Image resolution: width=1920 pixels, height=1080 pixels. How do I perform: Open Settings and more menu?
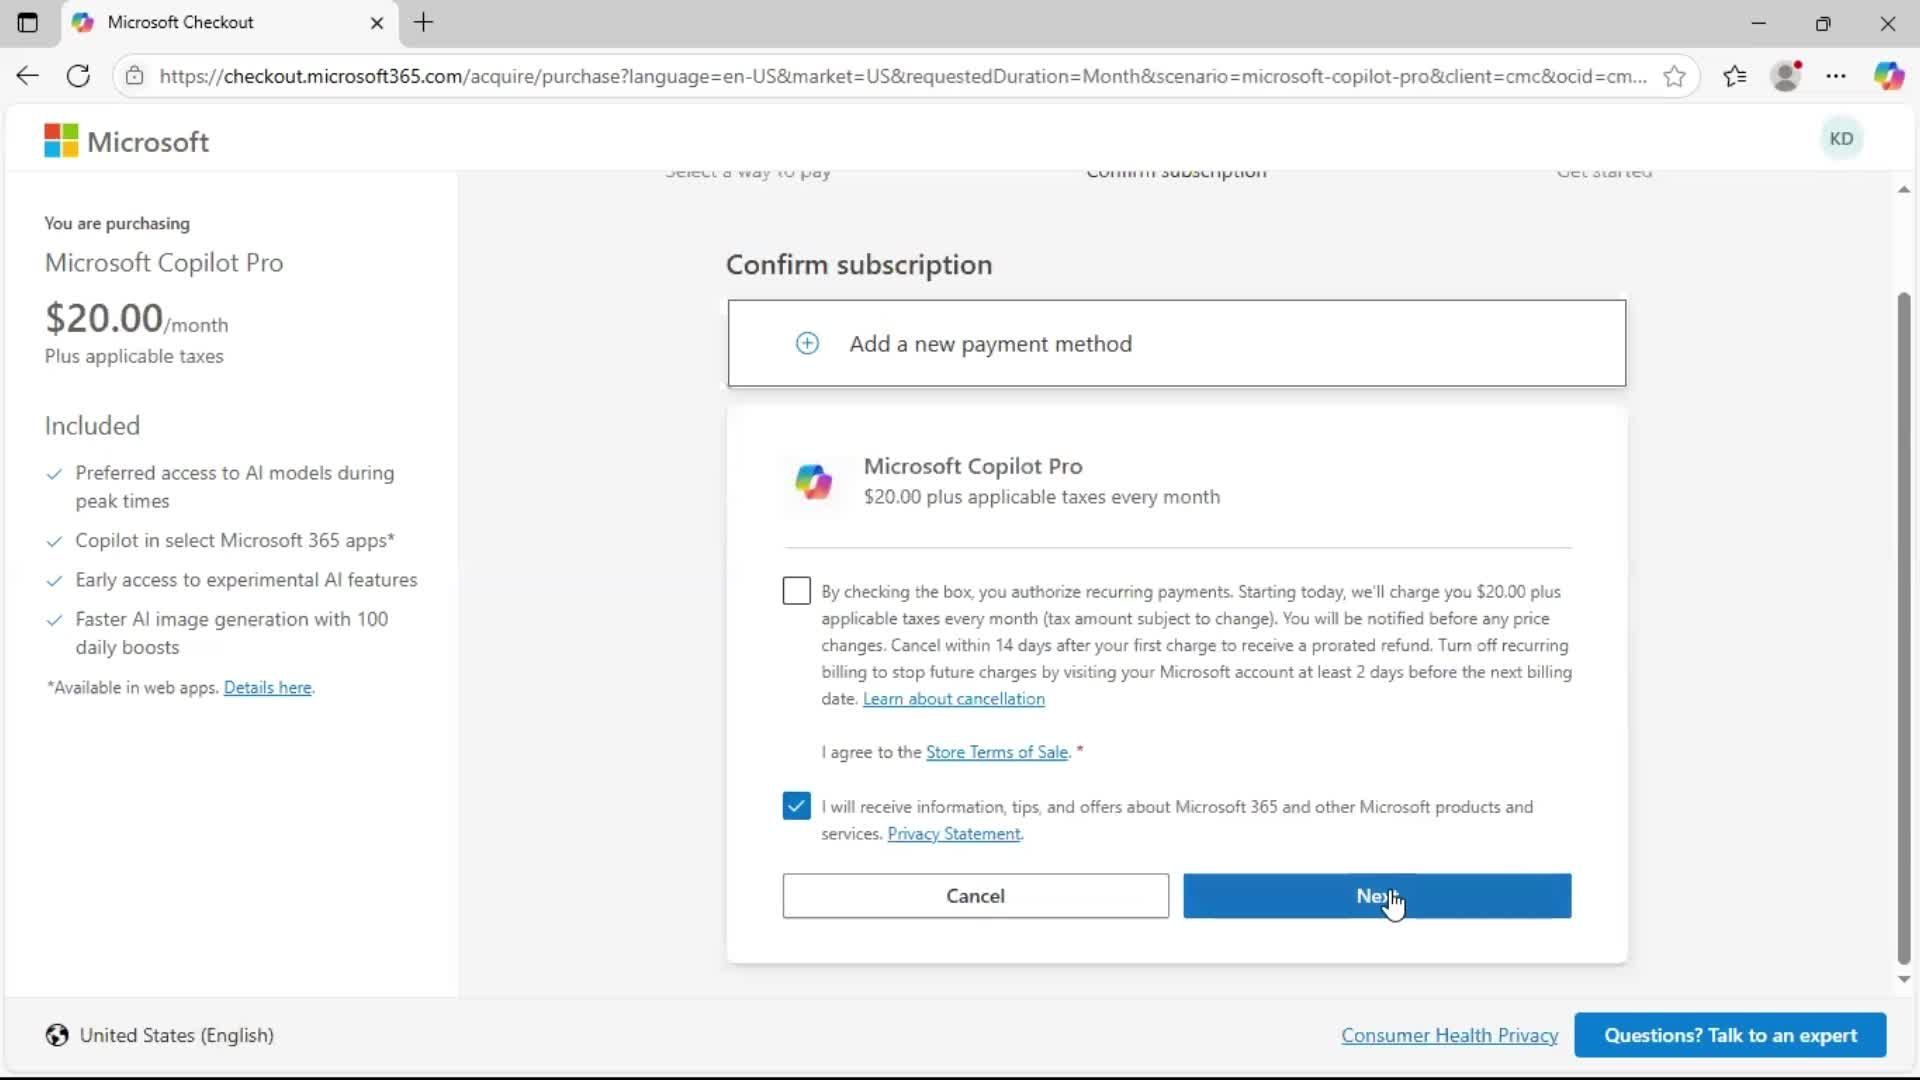(1836, 76)
